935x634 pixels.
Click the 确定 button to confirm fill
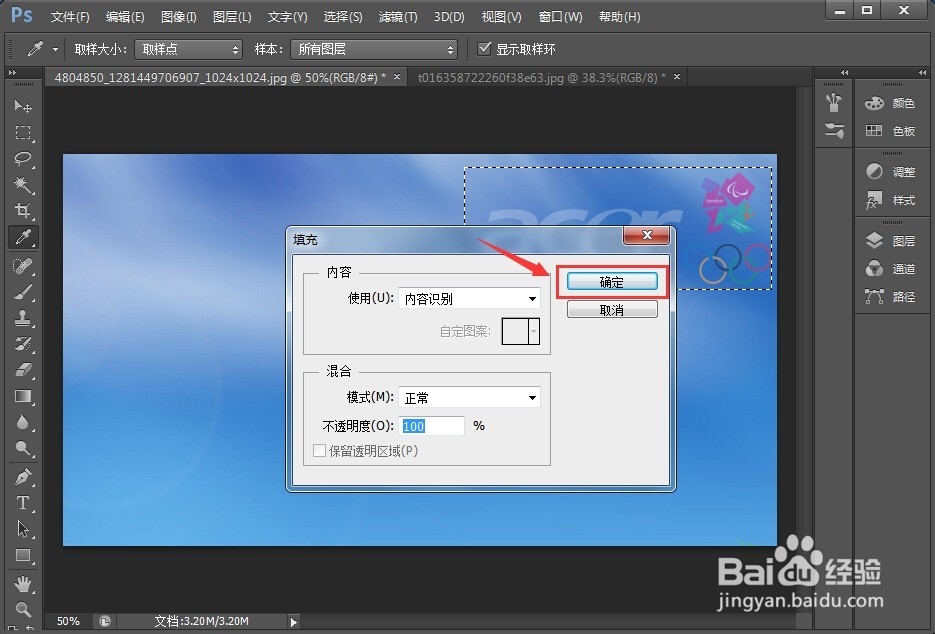611,281
